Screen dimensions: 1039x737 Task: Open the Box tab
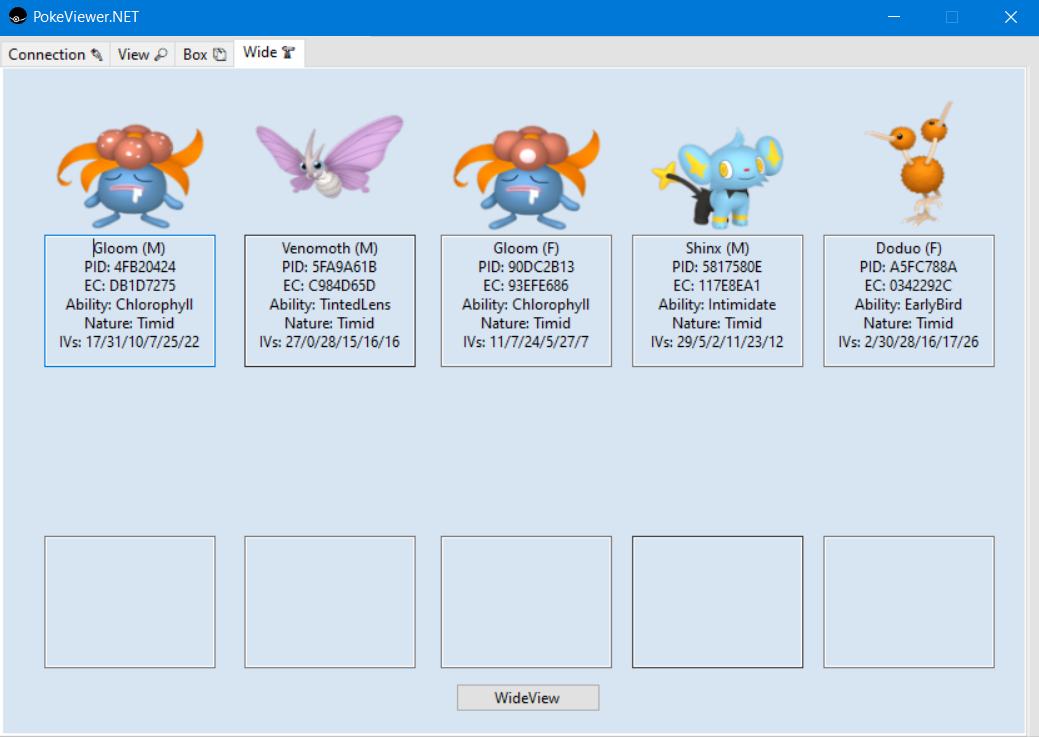point(204,54)
